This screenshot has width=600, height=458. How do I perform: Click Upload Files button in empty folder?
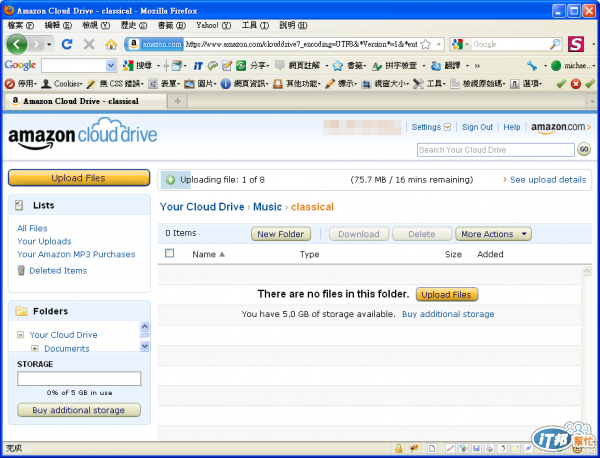pyautogui.click(x=447, y=295)
